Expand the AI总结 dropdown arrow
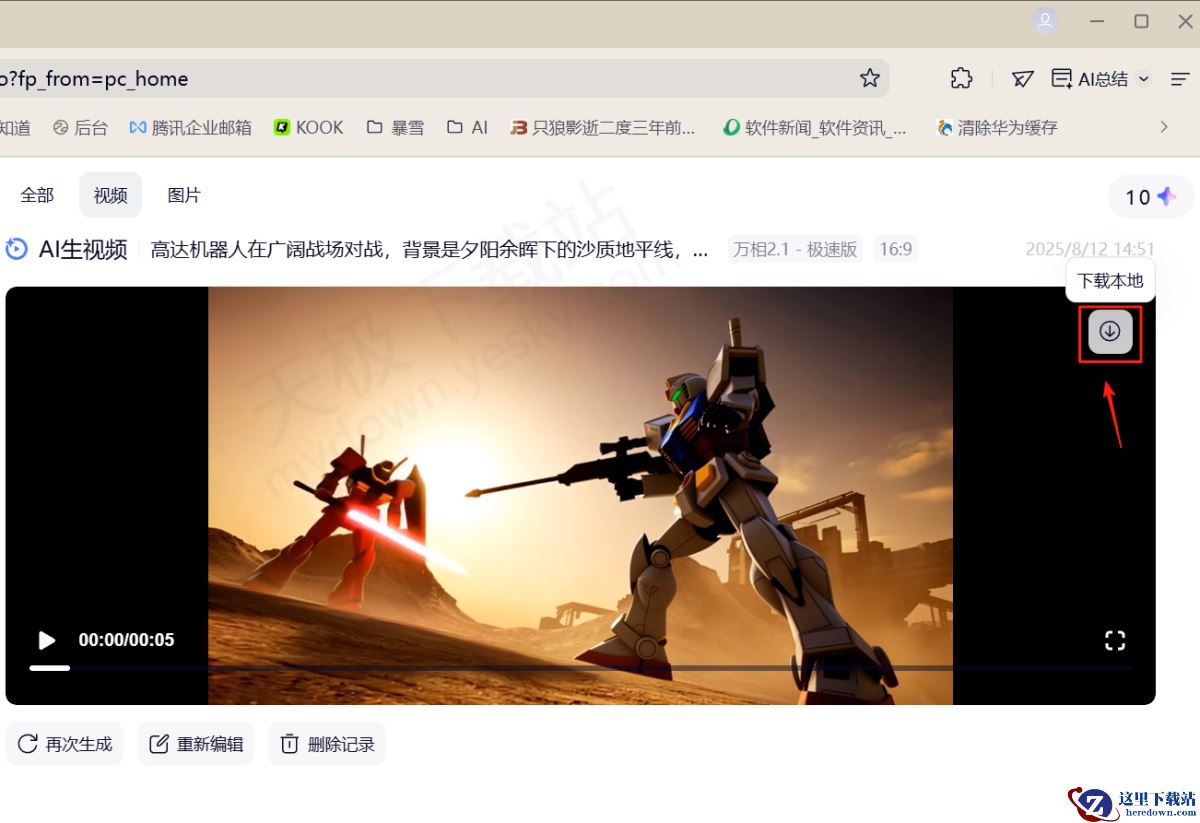 pos(1145,78)
